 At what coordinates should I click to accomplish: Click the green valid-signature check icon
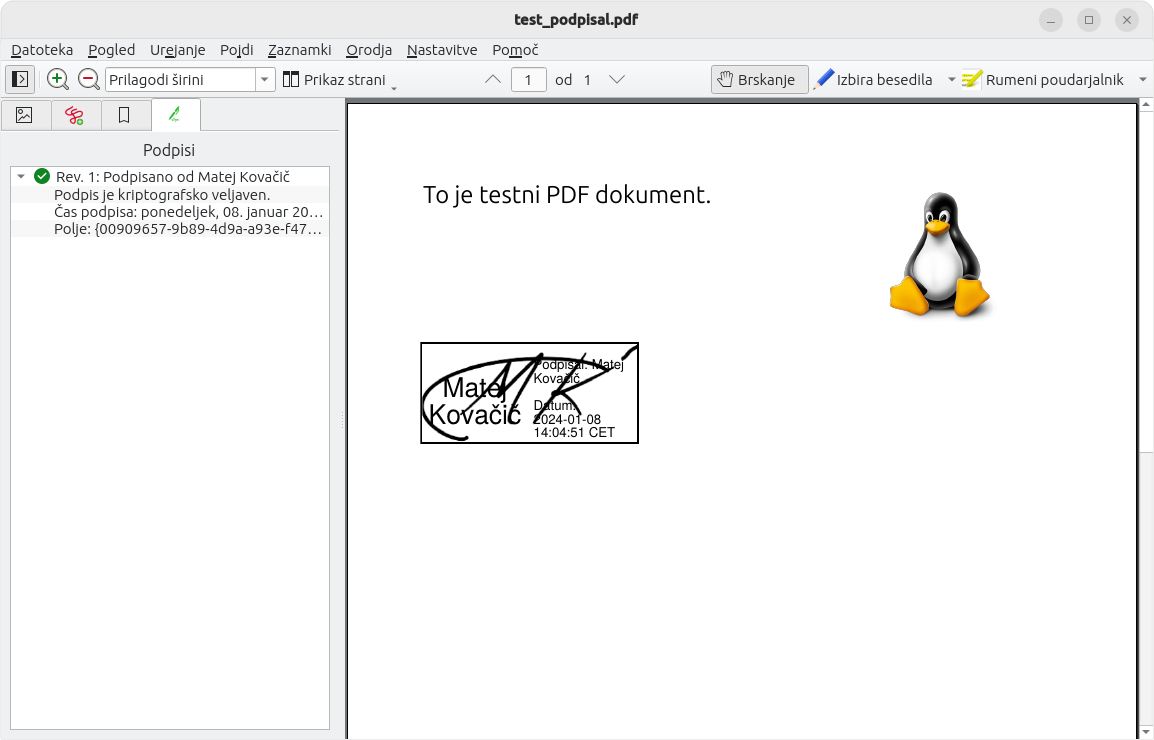coord(42,177)
